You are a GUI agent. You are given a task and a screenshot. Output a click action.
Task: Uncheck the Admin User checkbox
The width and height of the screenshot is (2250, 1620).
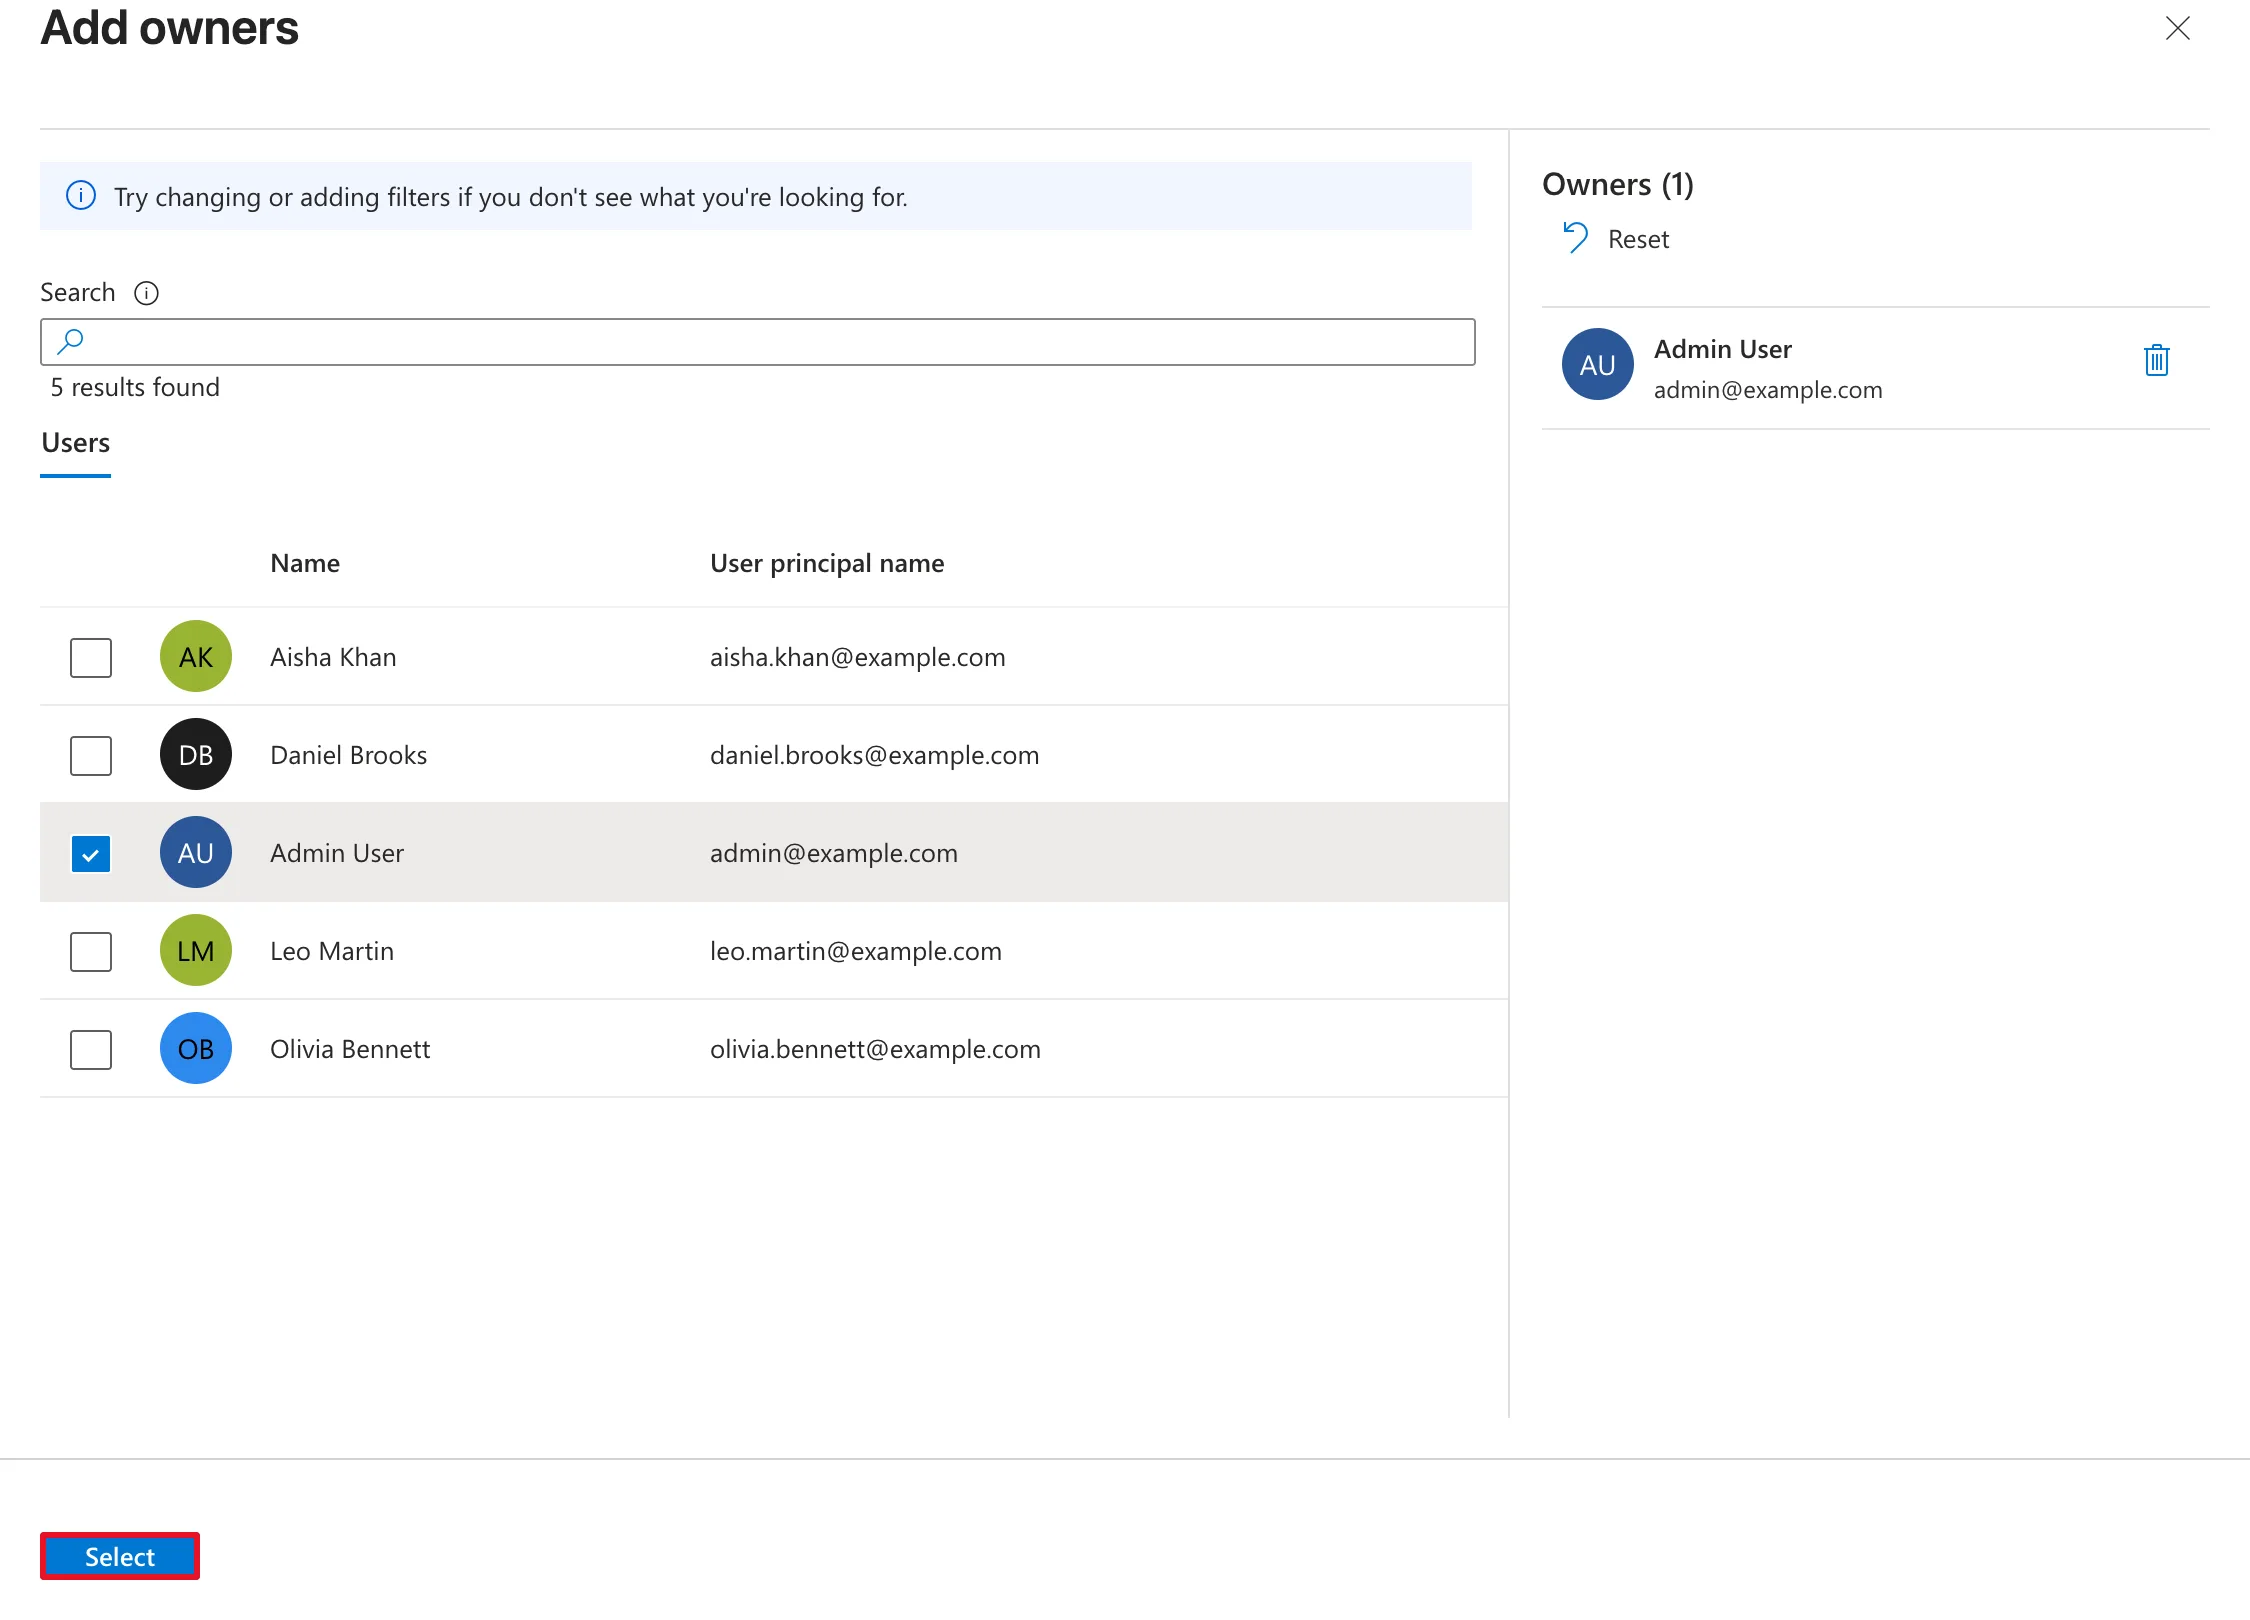click(x=91, y=854)
